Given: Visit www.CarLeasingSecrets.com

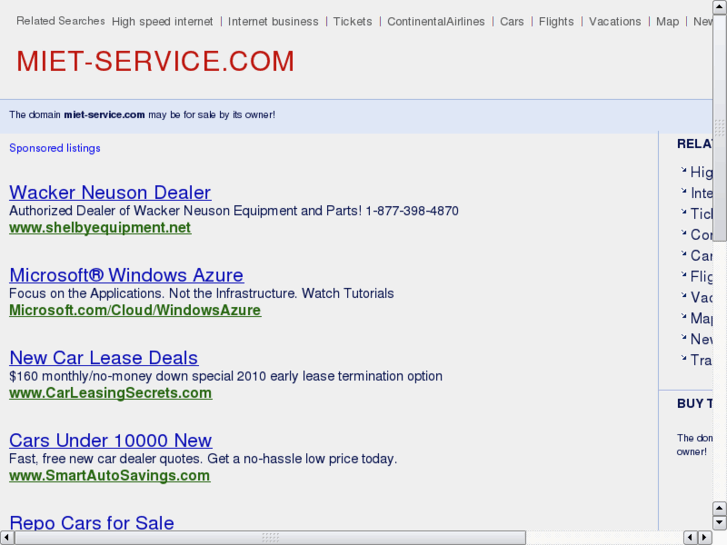Looking at the screenshot, I should (x=111, y=393).
